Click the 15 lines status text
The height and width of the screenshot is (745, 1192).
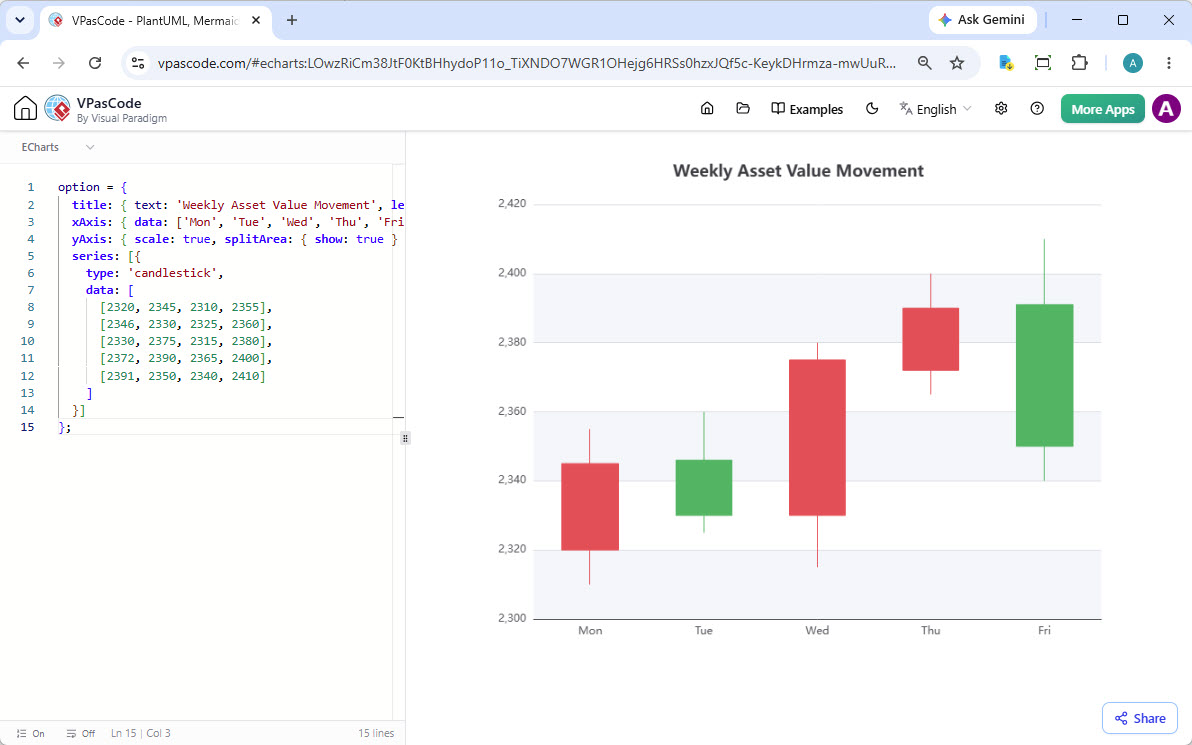(x=376, y=734)
